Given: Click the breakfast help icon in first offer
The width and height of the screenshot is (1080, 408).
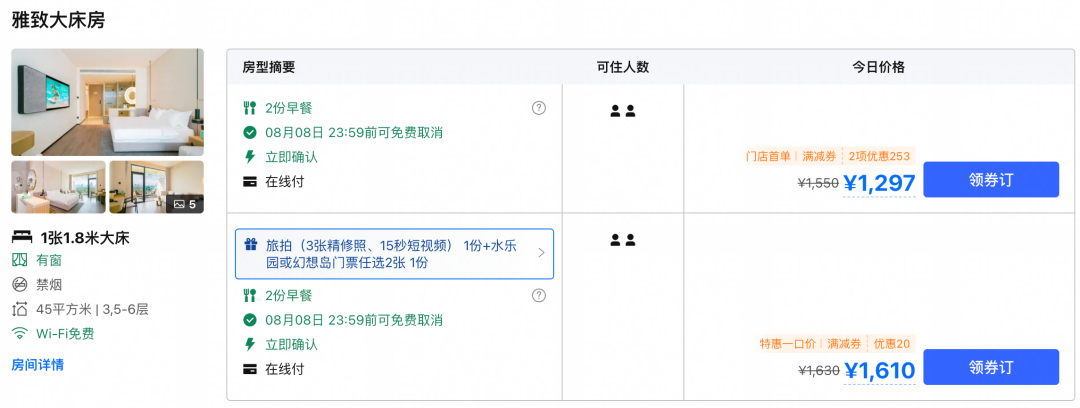Looking at the screenshot, I should pos(539,108).
